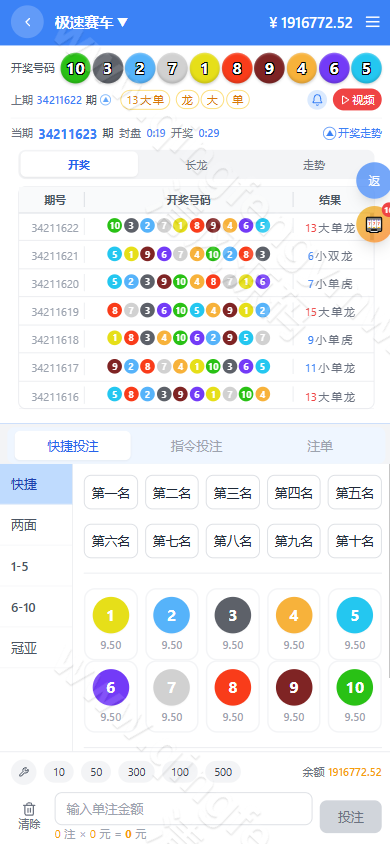
Task: Toggle the 第二名 position option
Action: (172, 492)
